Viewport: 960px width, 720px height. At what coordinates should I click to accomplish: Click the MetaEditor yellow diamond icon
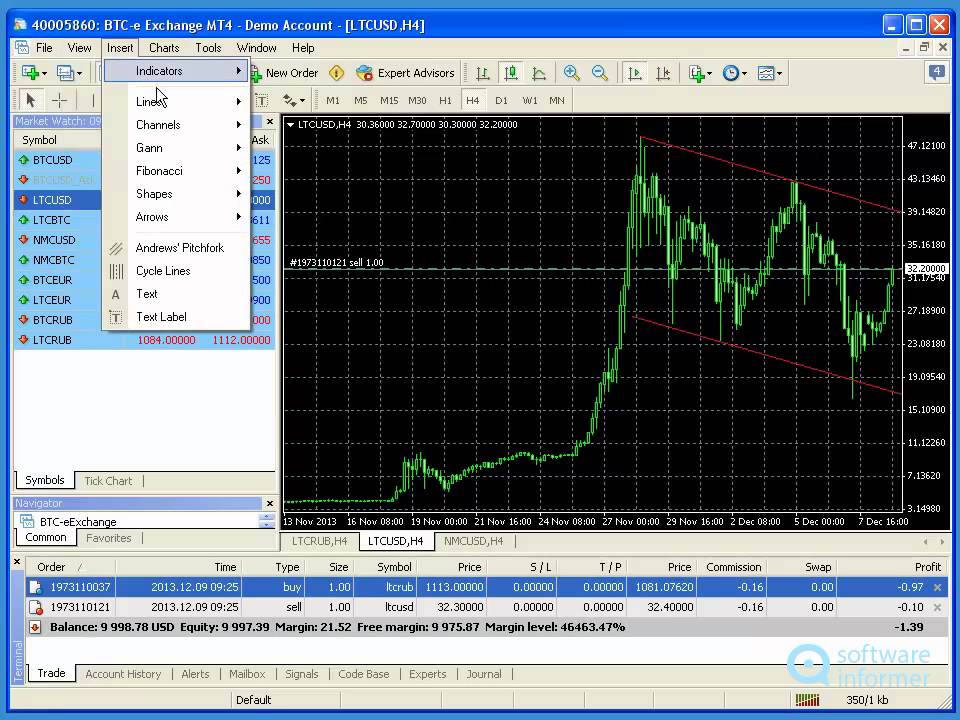(336, 73)
